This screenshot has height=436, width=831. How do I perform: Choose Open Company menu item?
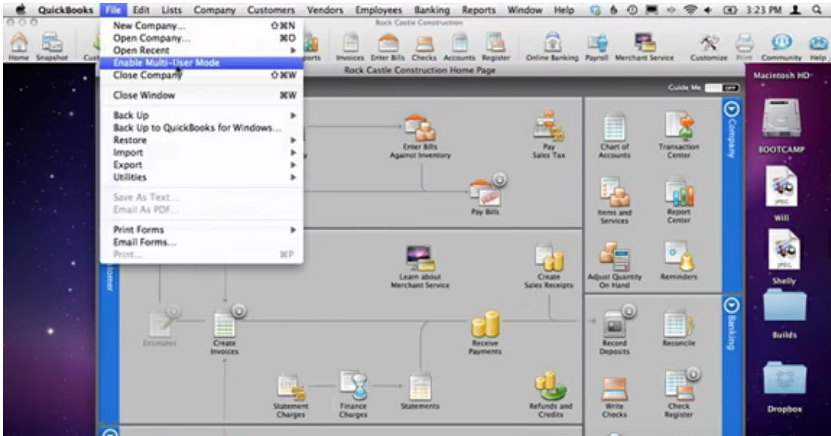(x=201, y=38)
